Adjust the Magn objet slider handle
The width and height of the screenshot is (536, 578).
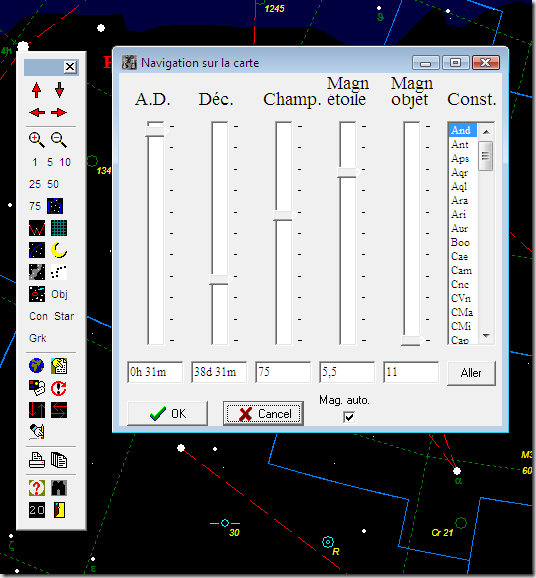pyautogui.click(x=412, y=340)
